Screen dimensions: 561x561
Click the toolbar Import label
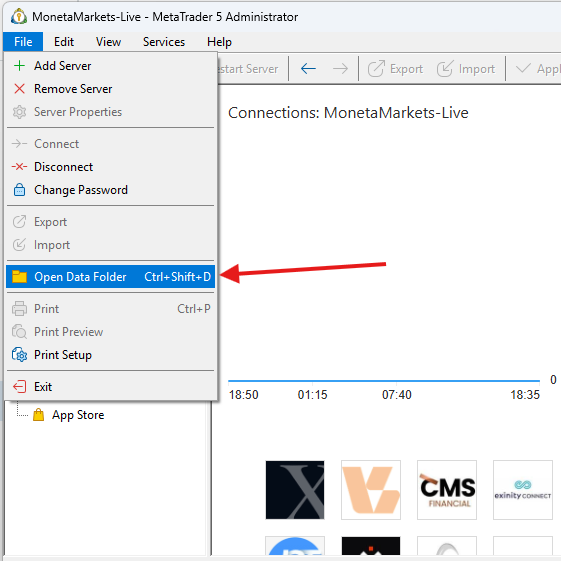click(x=477, y=69)
